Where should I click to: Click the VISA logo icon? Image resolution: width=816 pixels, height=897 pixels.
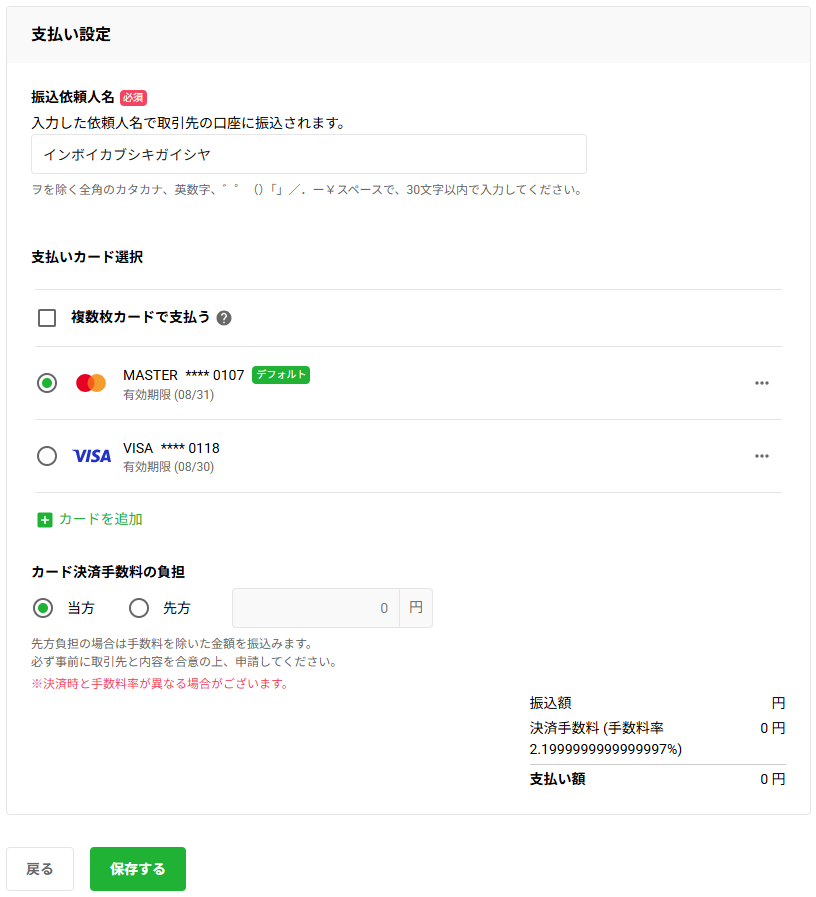pyautogui.click(x=92, y=456)
